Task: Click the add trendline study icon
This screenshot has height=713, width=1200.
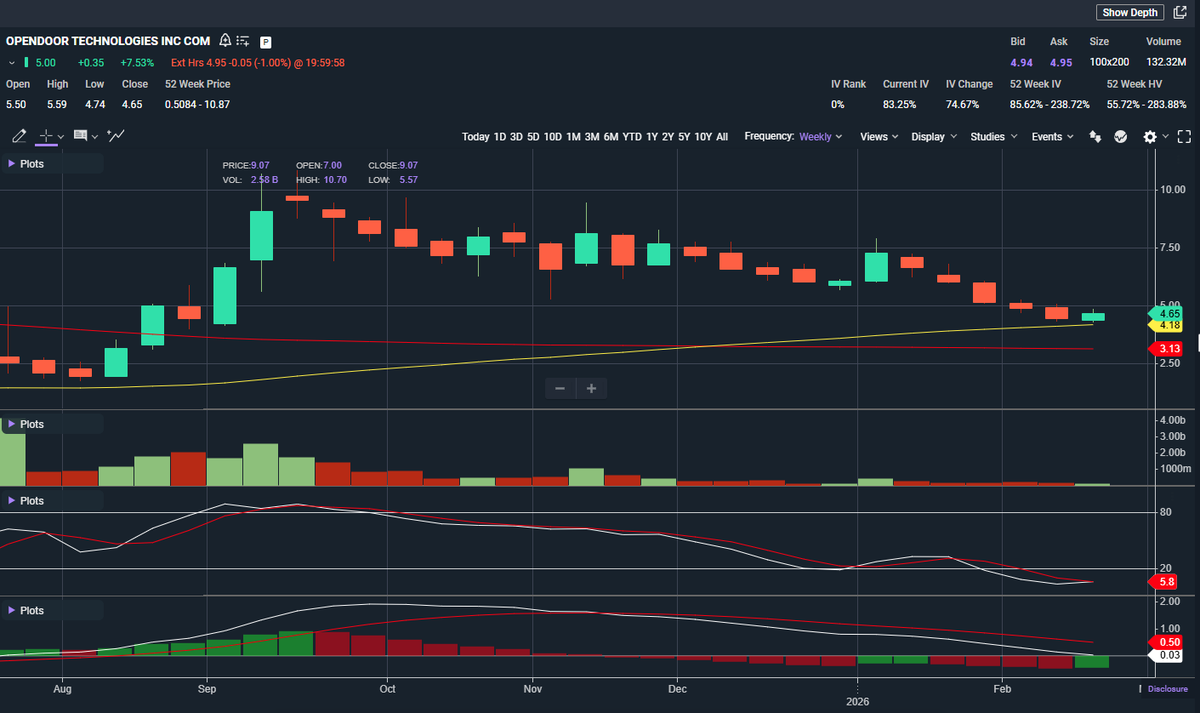Action: tap(116, 136)
